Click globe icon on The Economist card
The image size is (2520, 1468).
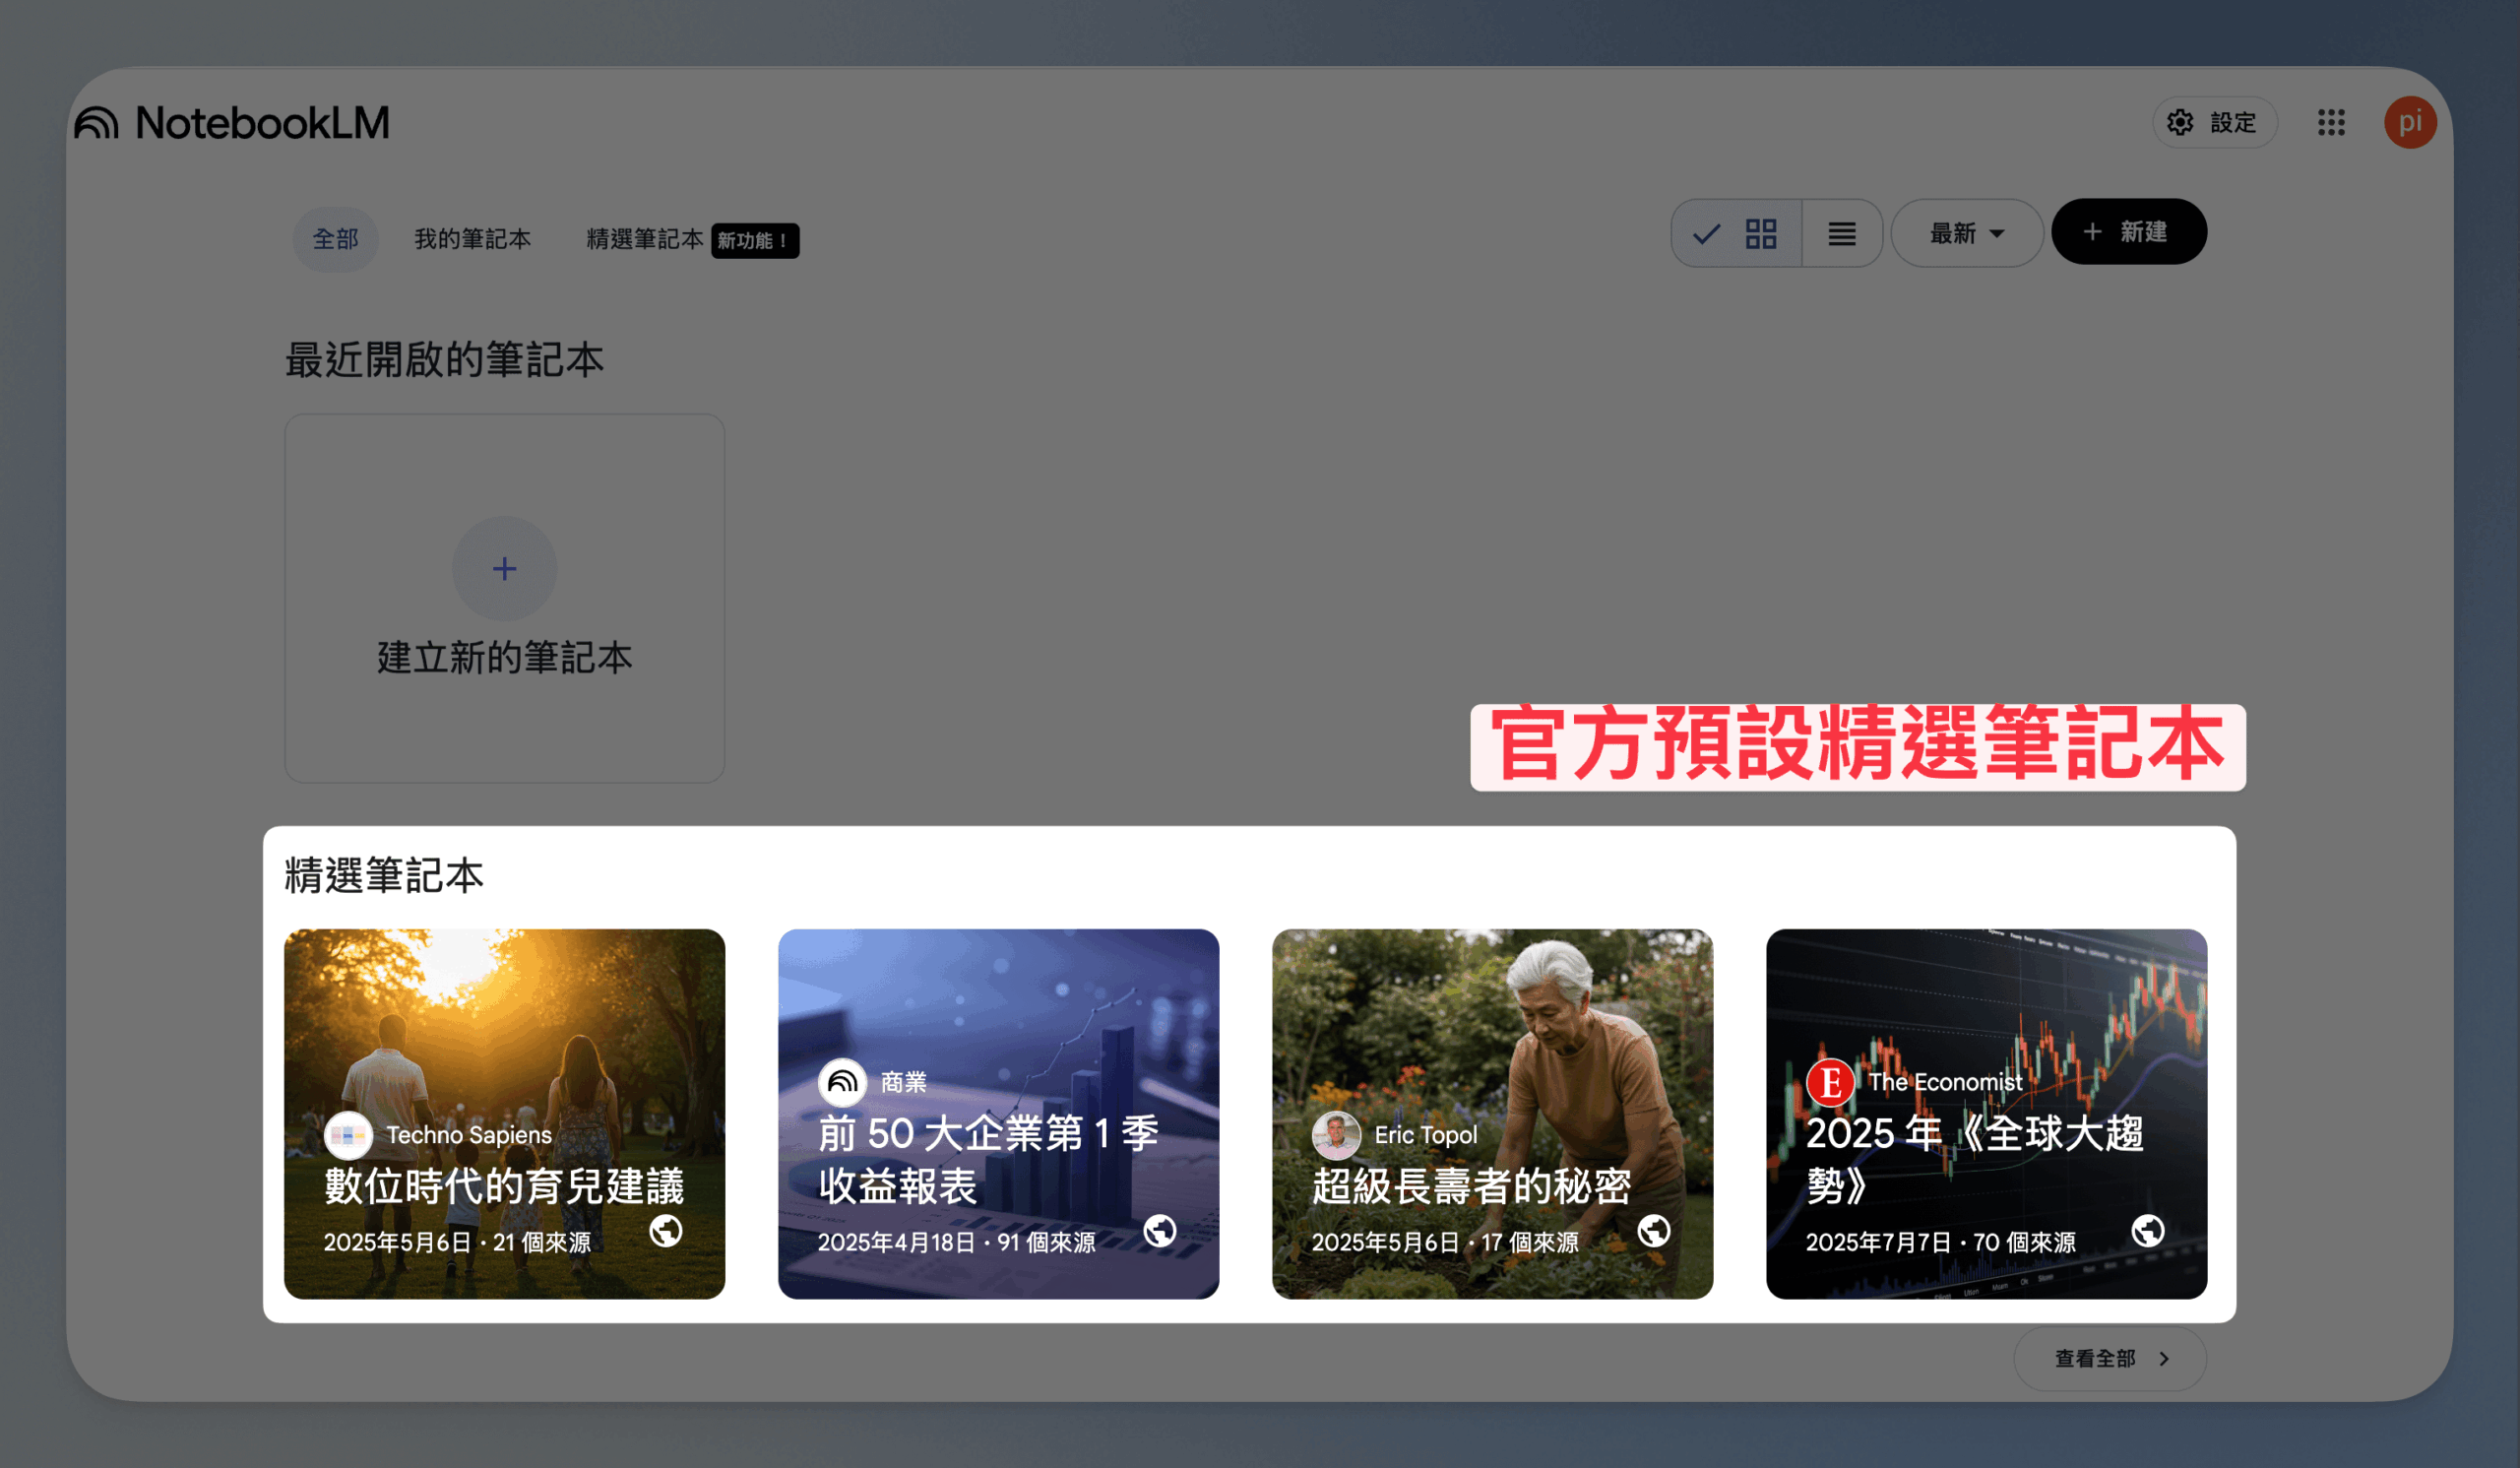[x=2148, y=1231]
